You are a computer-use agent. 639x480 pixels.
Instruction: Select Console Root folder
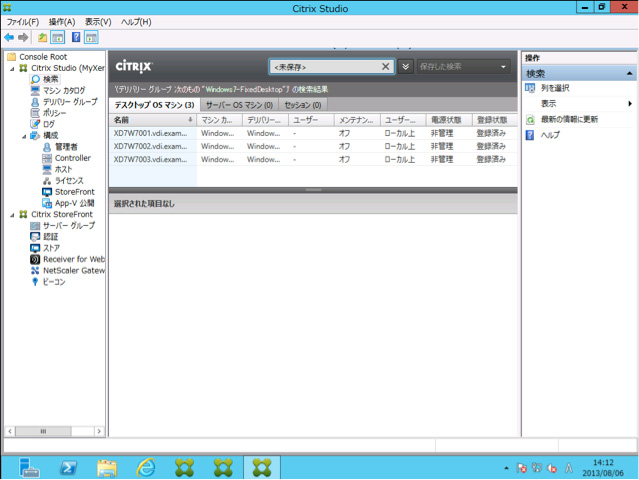click(x=43, y=57)
